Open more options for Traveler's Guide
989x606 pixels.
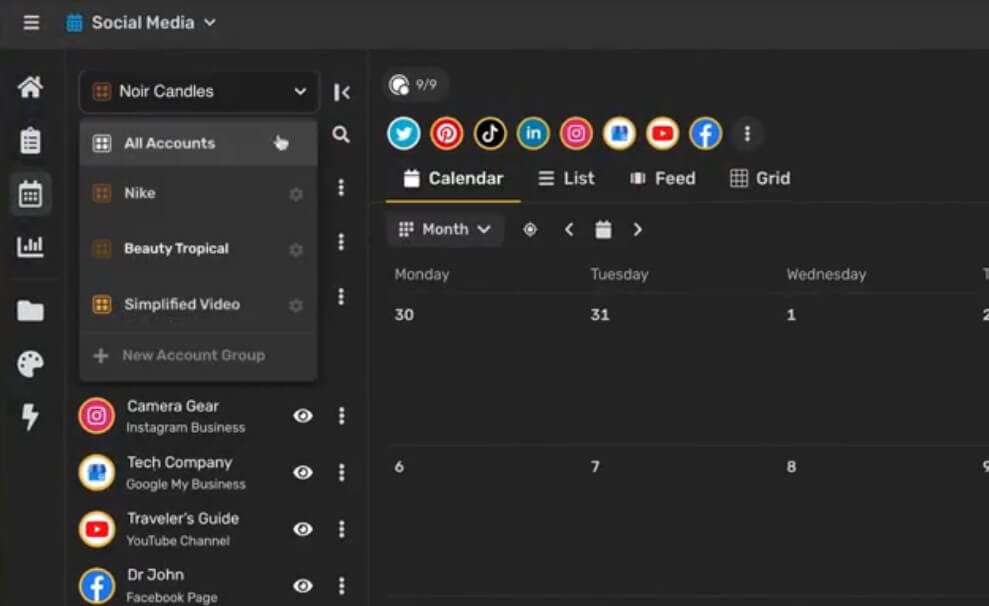(x=342, y=529)
